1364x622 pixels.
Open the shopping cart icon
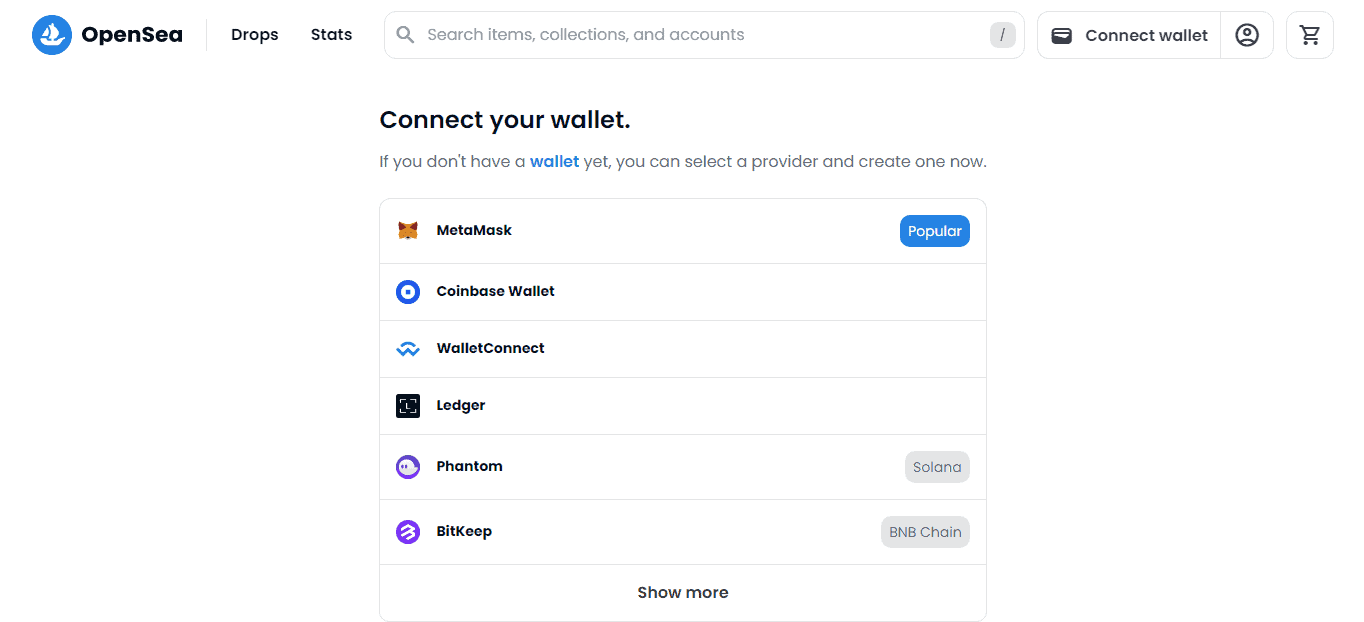(1310, 34)
